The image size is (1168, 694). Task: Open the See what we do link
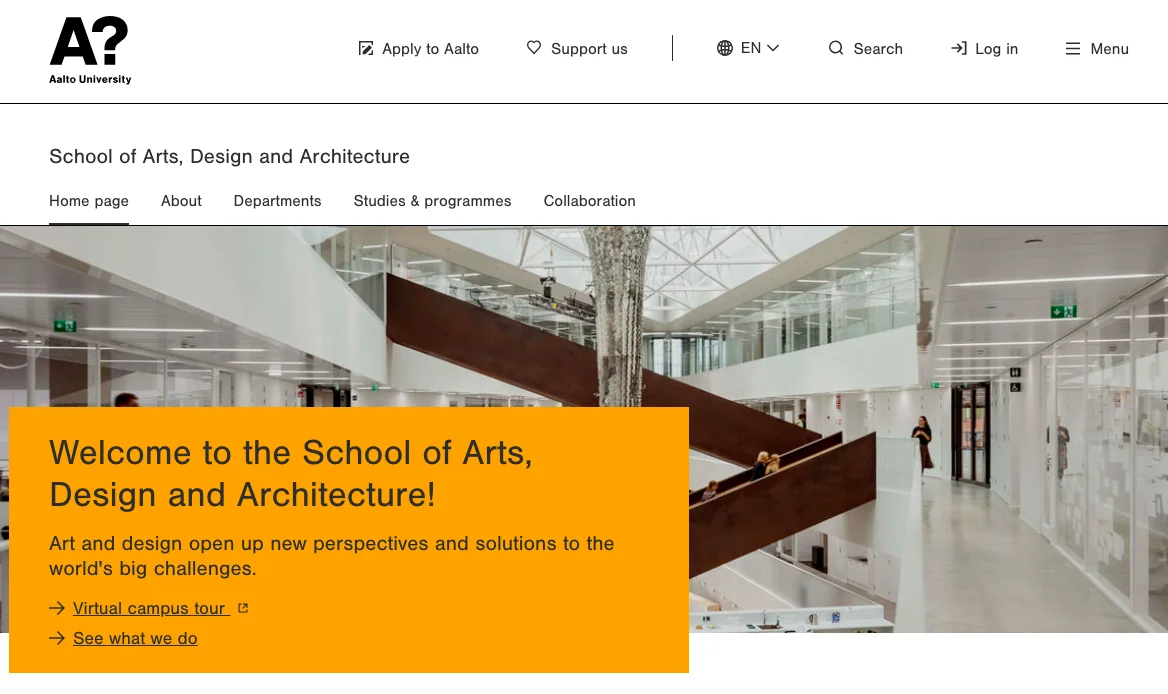(135, 638)
